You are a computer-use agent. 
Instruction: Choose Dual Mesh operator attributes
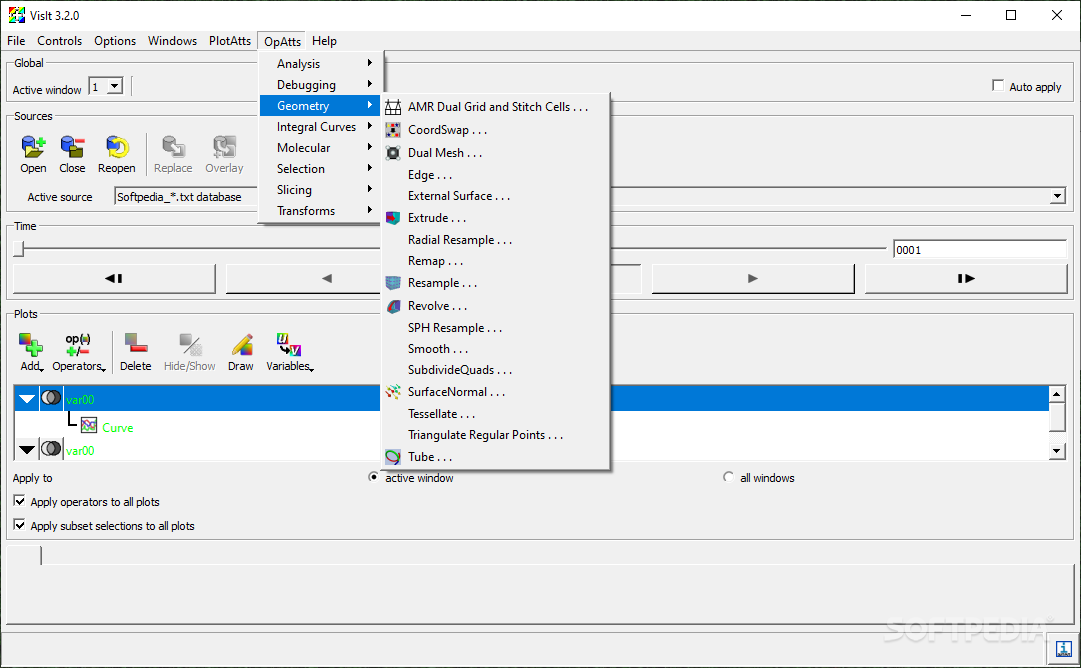495,152
